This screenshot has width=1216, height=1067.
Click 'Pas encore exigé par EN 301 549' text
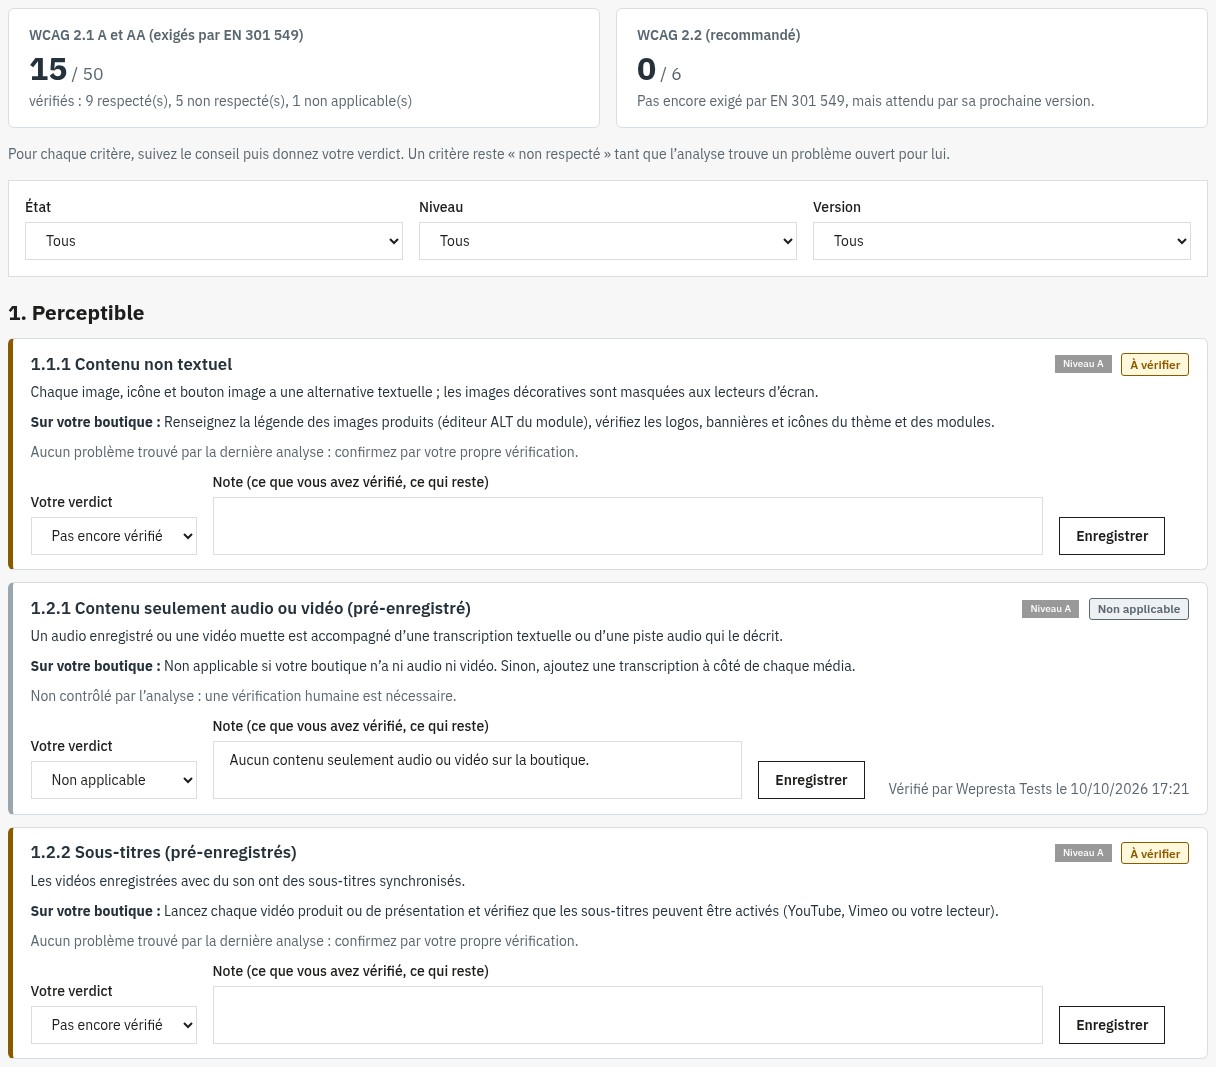(x=865, y=101)
